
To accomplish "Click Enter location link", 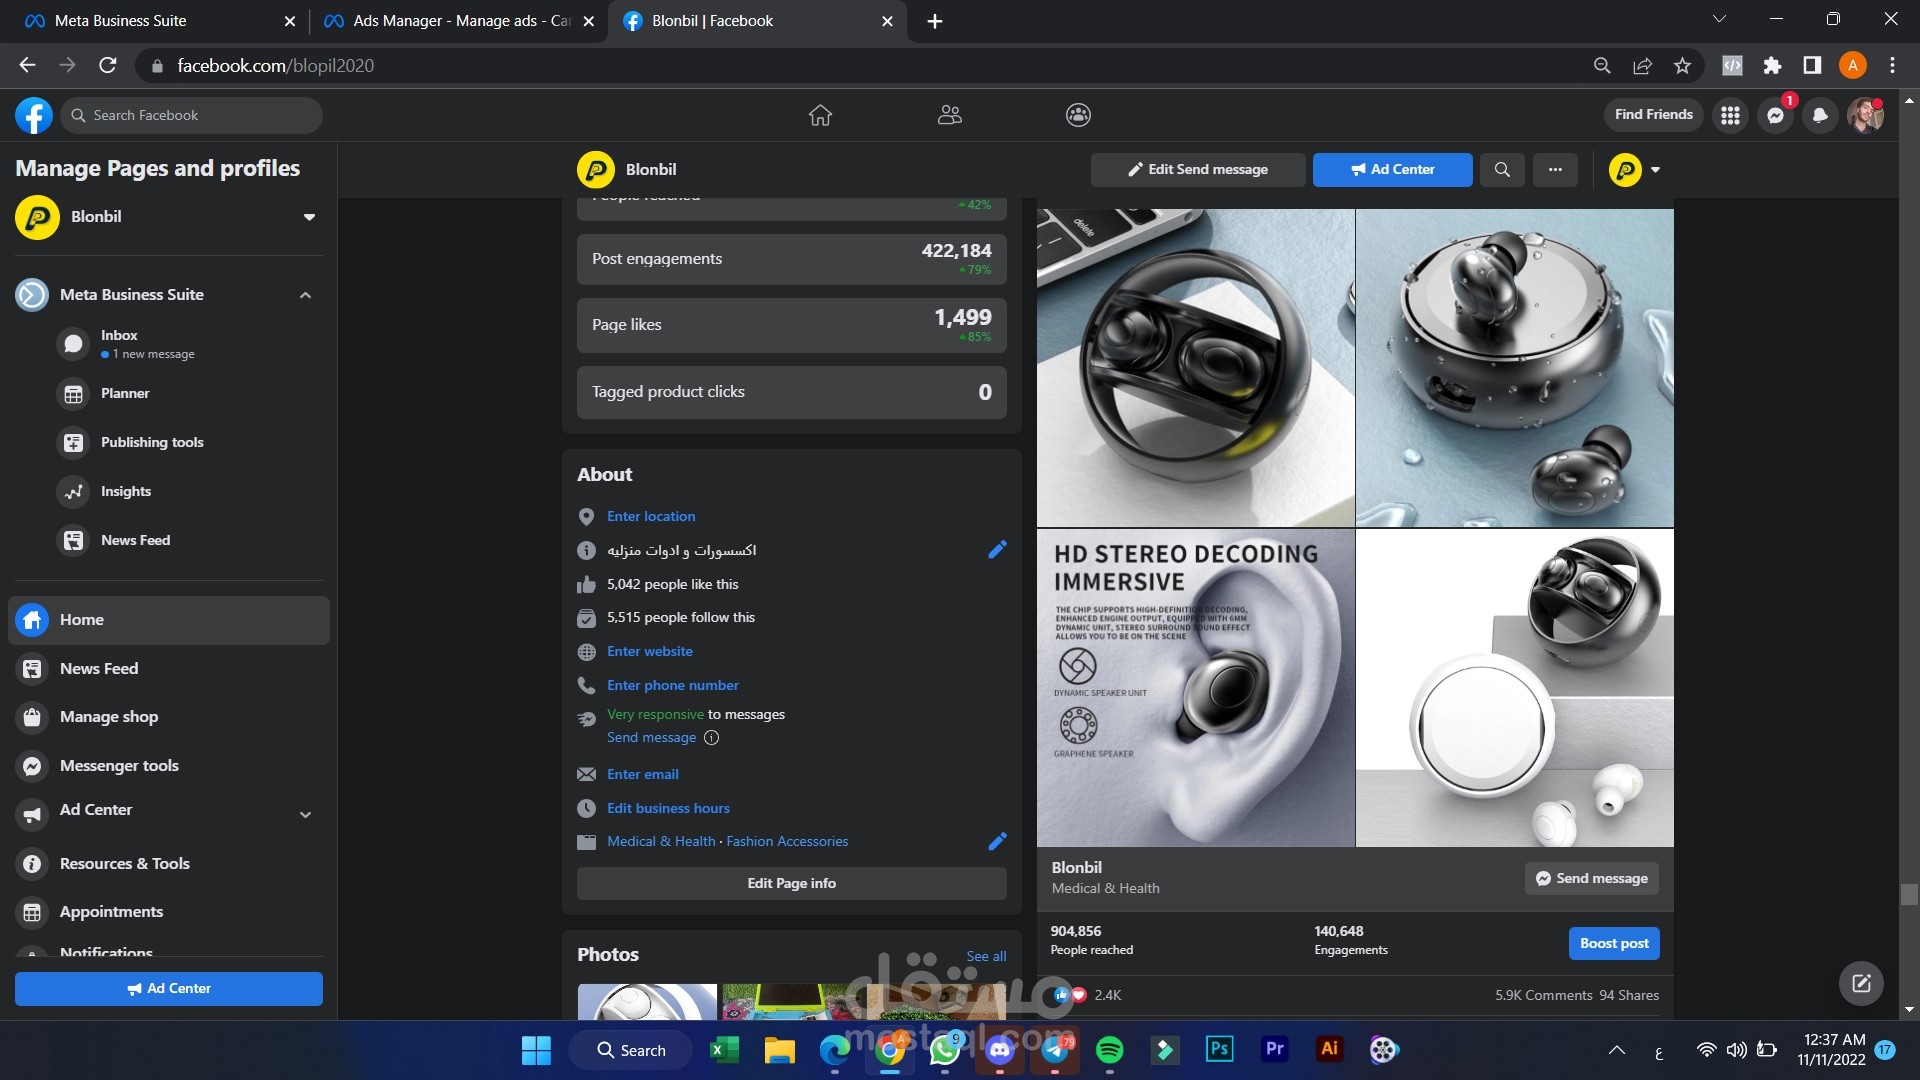I will coord(651,516).
